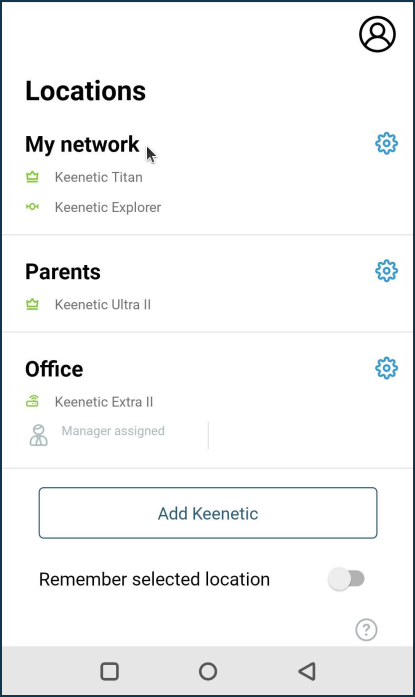
Task: Open the help question mark icon
Action: (x=366, y=629)
